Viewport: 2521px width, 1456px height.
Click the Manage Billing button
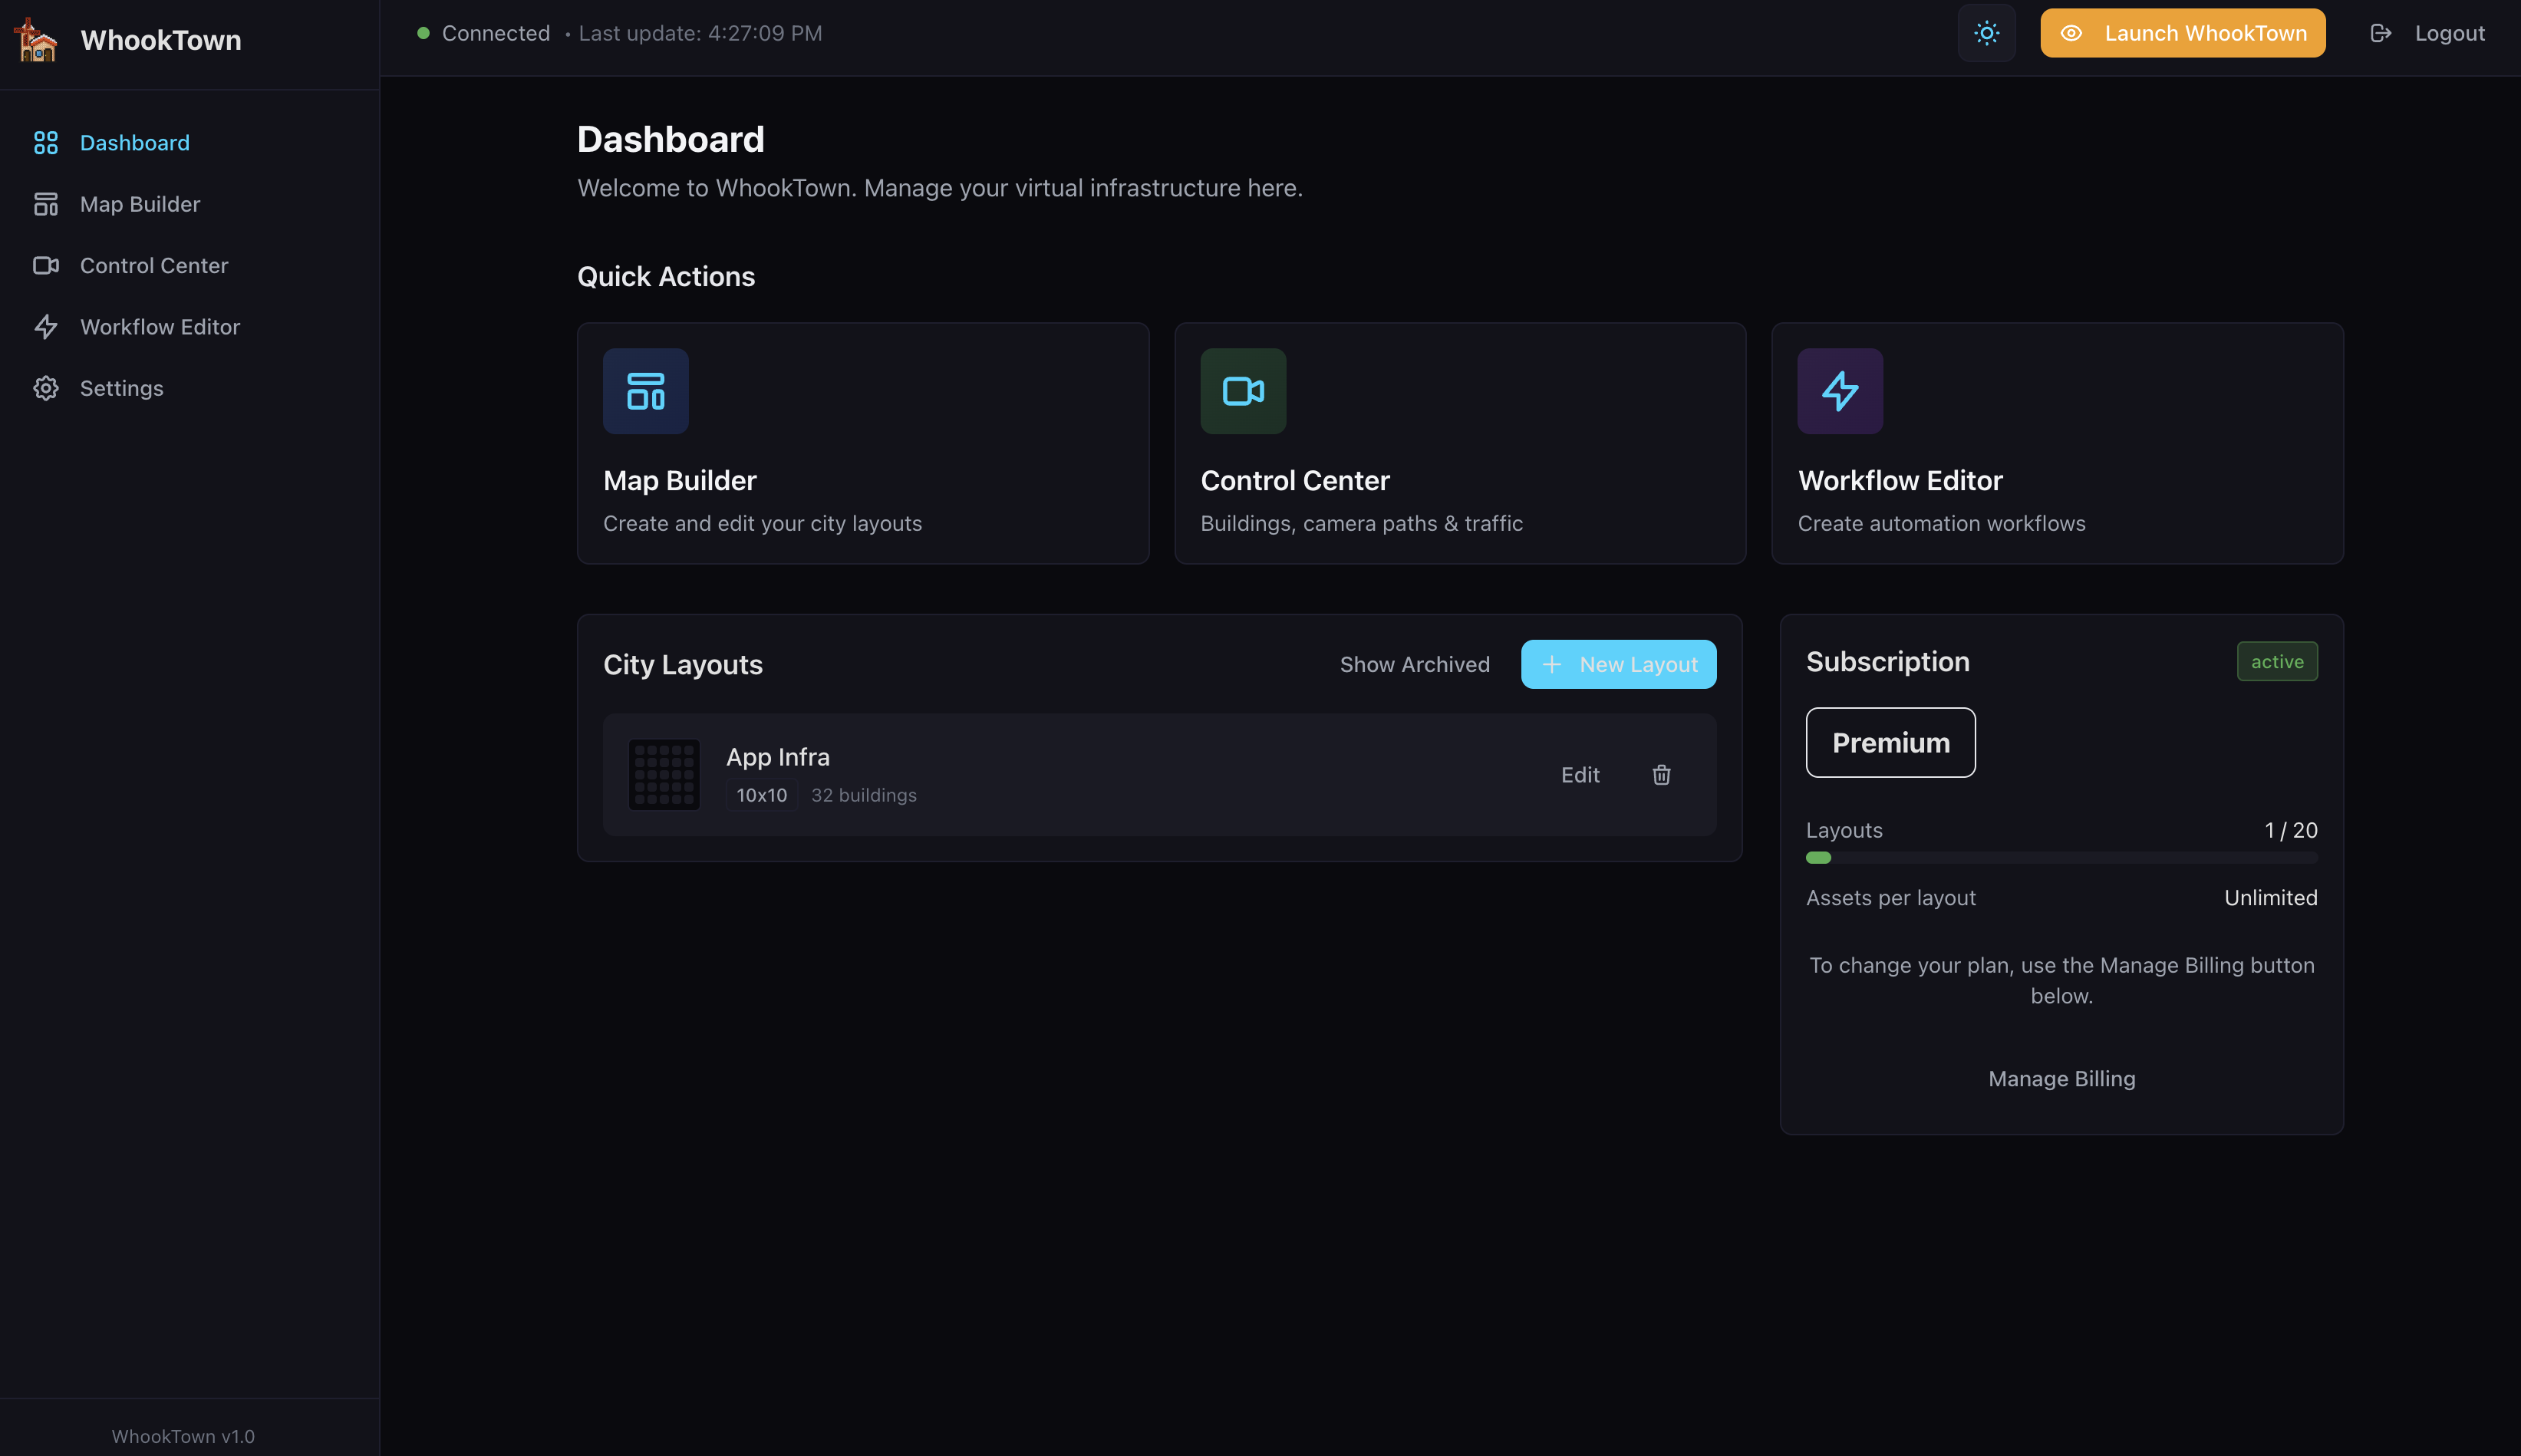[x=2061, y=1078]
